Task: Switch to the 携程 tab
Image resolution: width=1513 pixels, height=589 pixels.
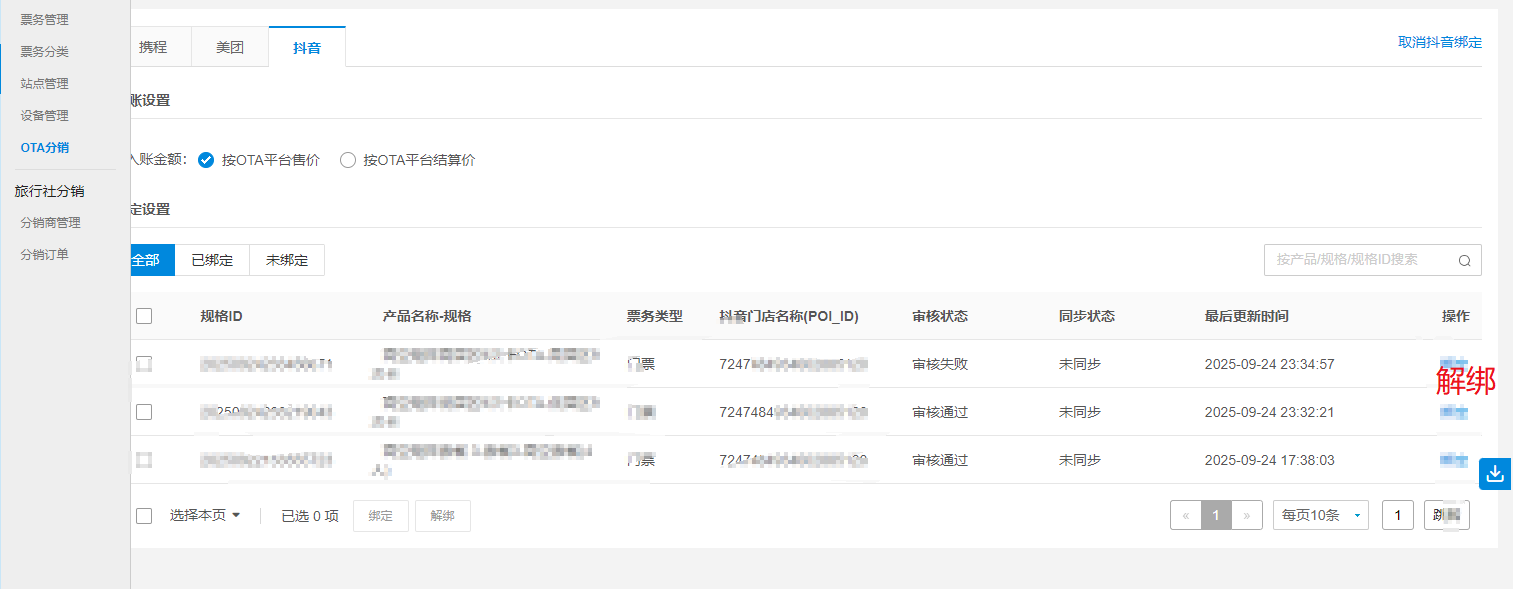Action: 153,47
